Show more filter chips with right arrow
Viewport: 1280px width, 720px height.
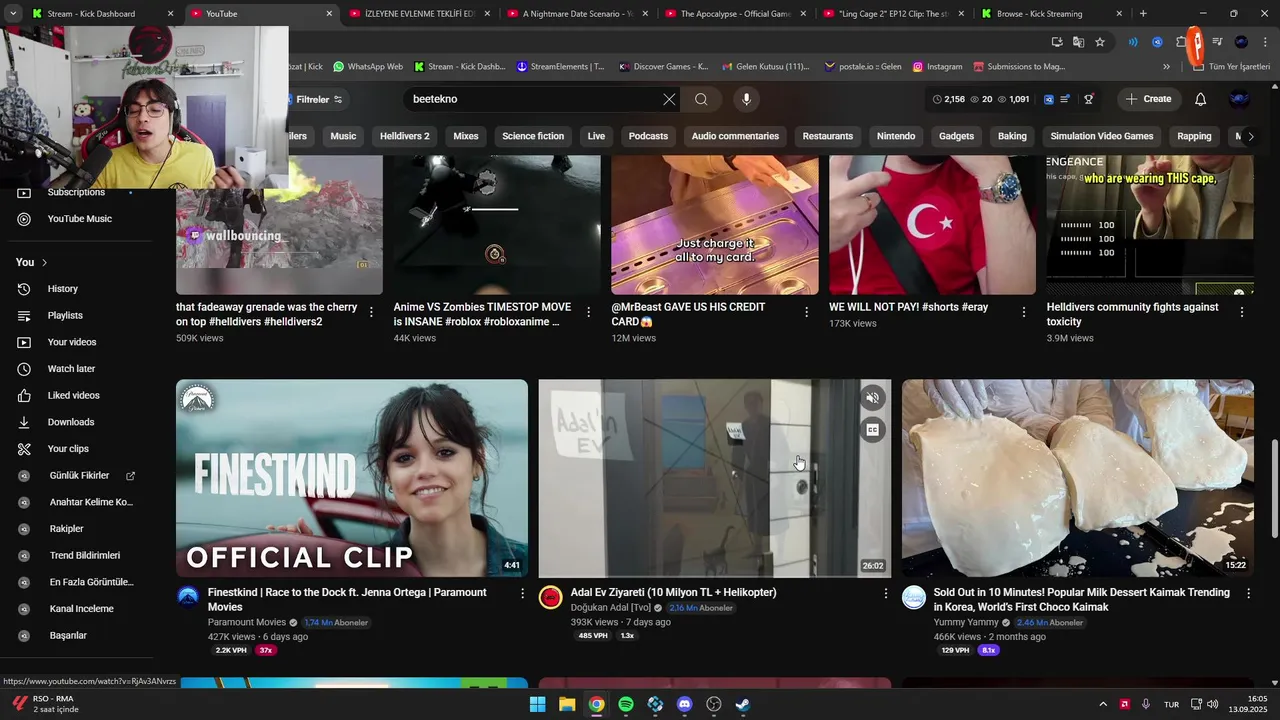(x=1250, y=136)
